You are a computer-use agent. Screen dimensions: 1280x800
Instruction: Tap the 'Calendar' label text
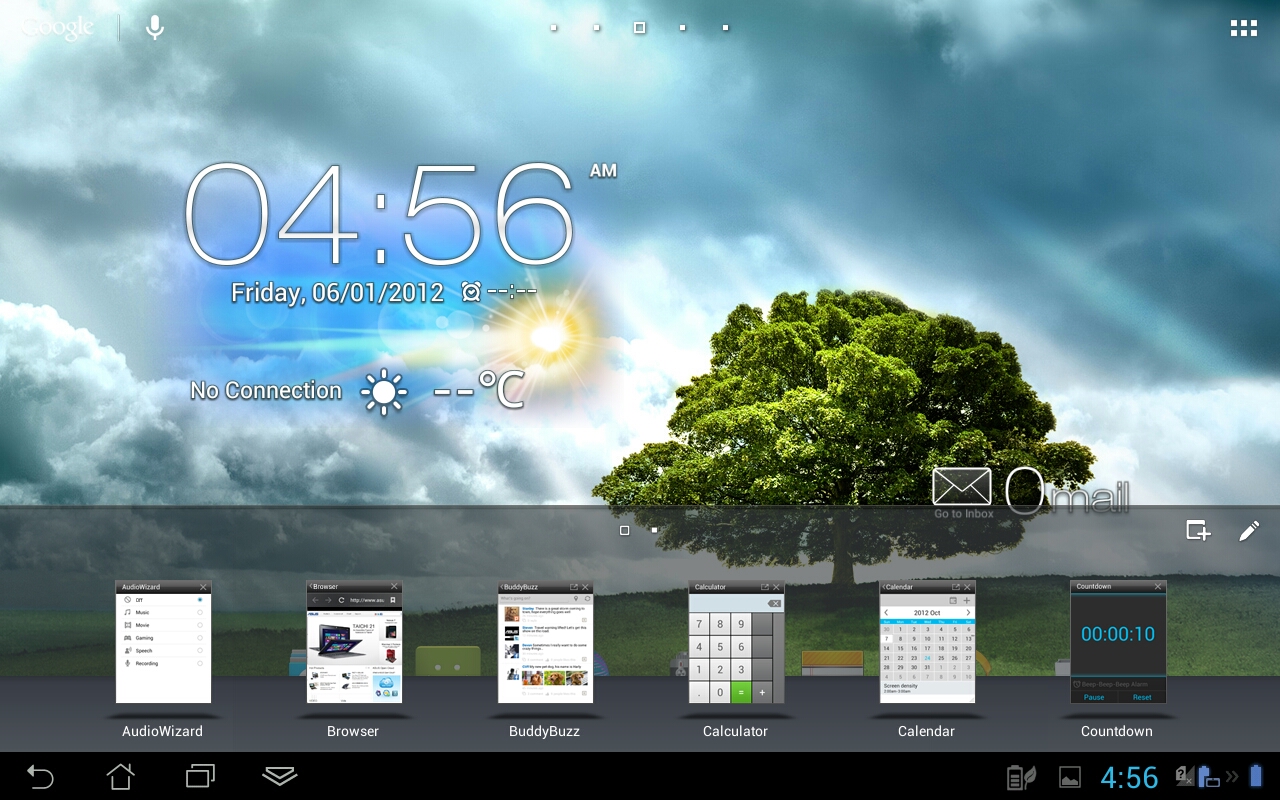(x=926, y=731)
